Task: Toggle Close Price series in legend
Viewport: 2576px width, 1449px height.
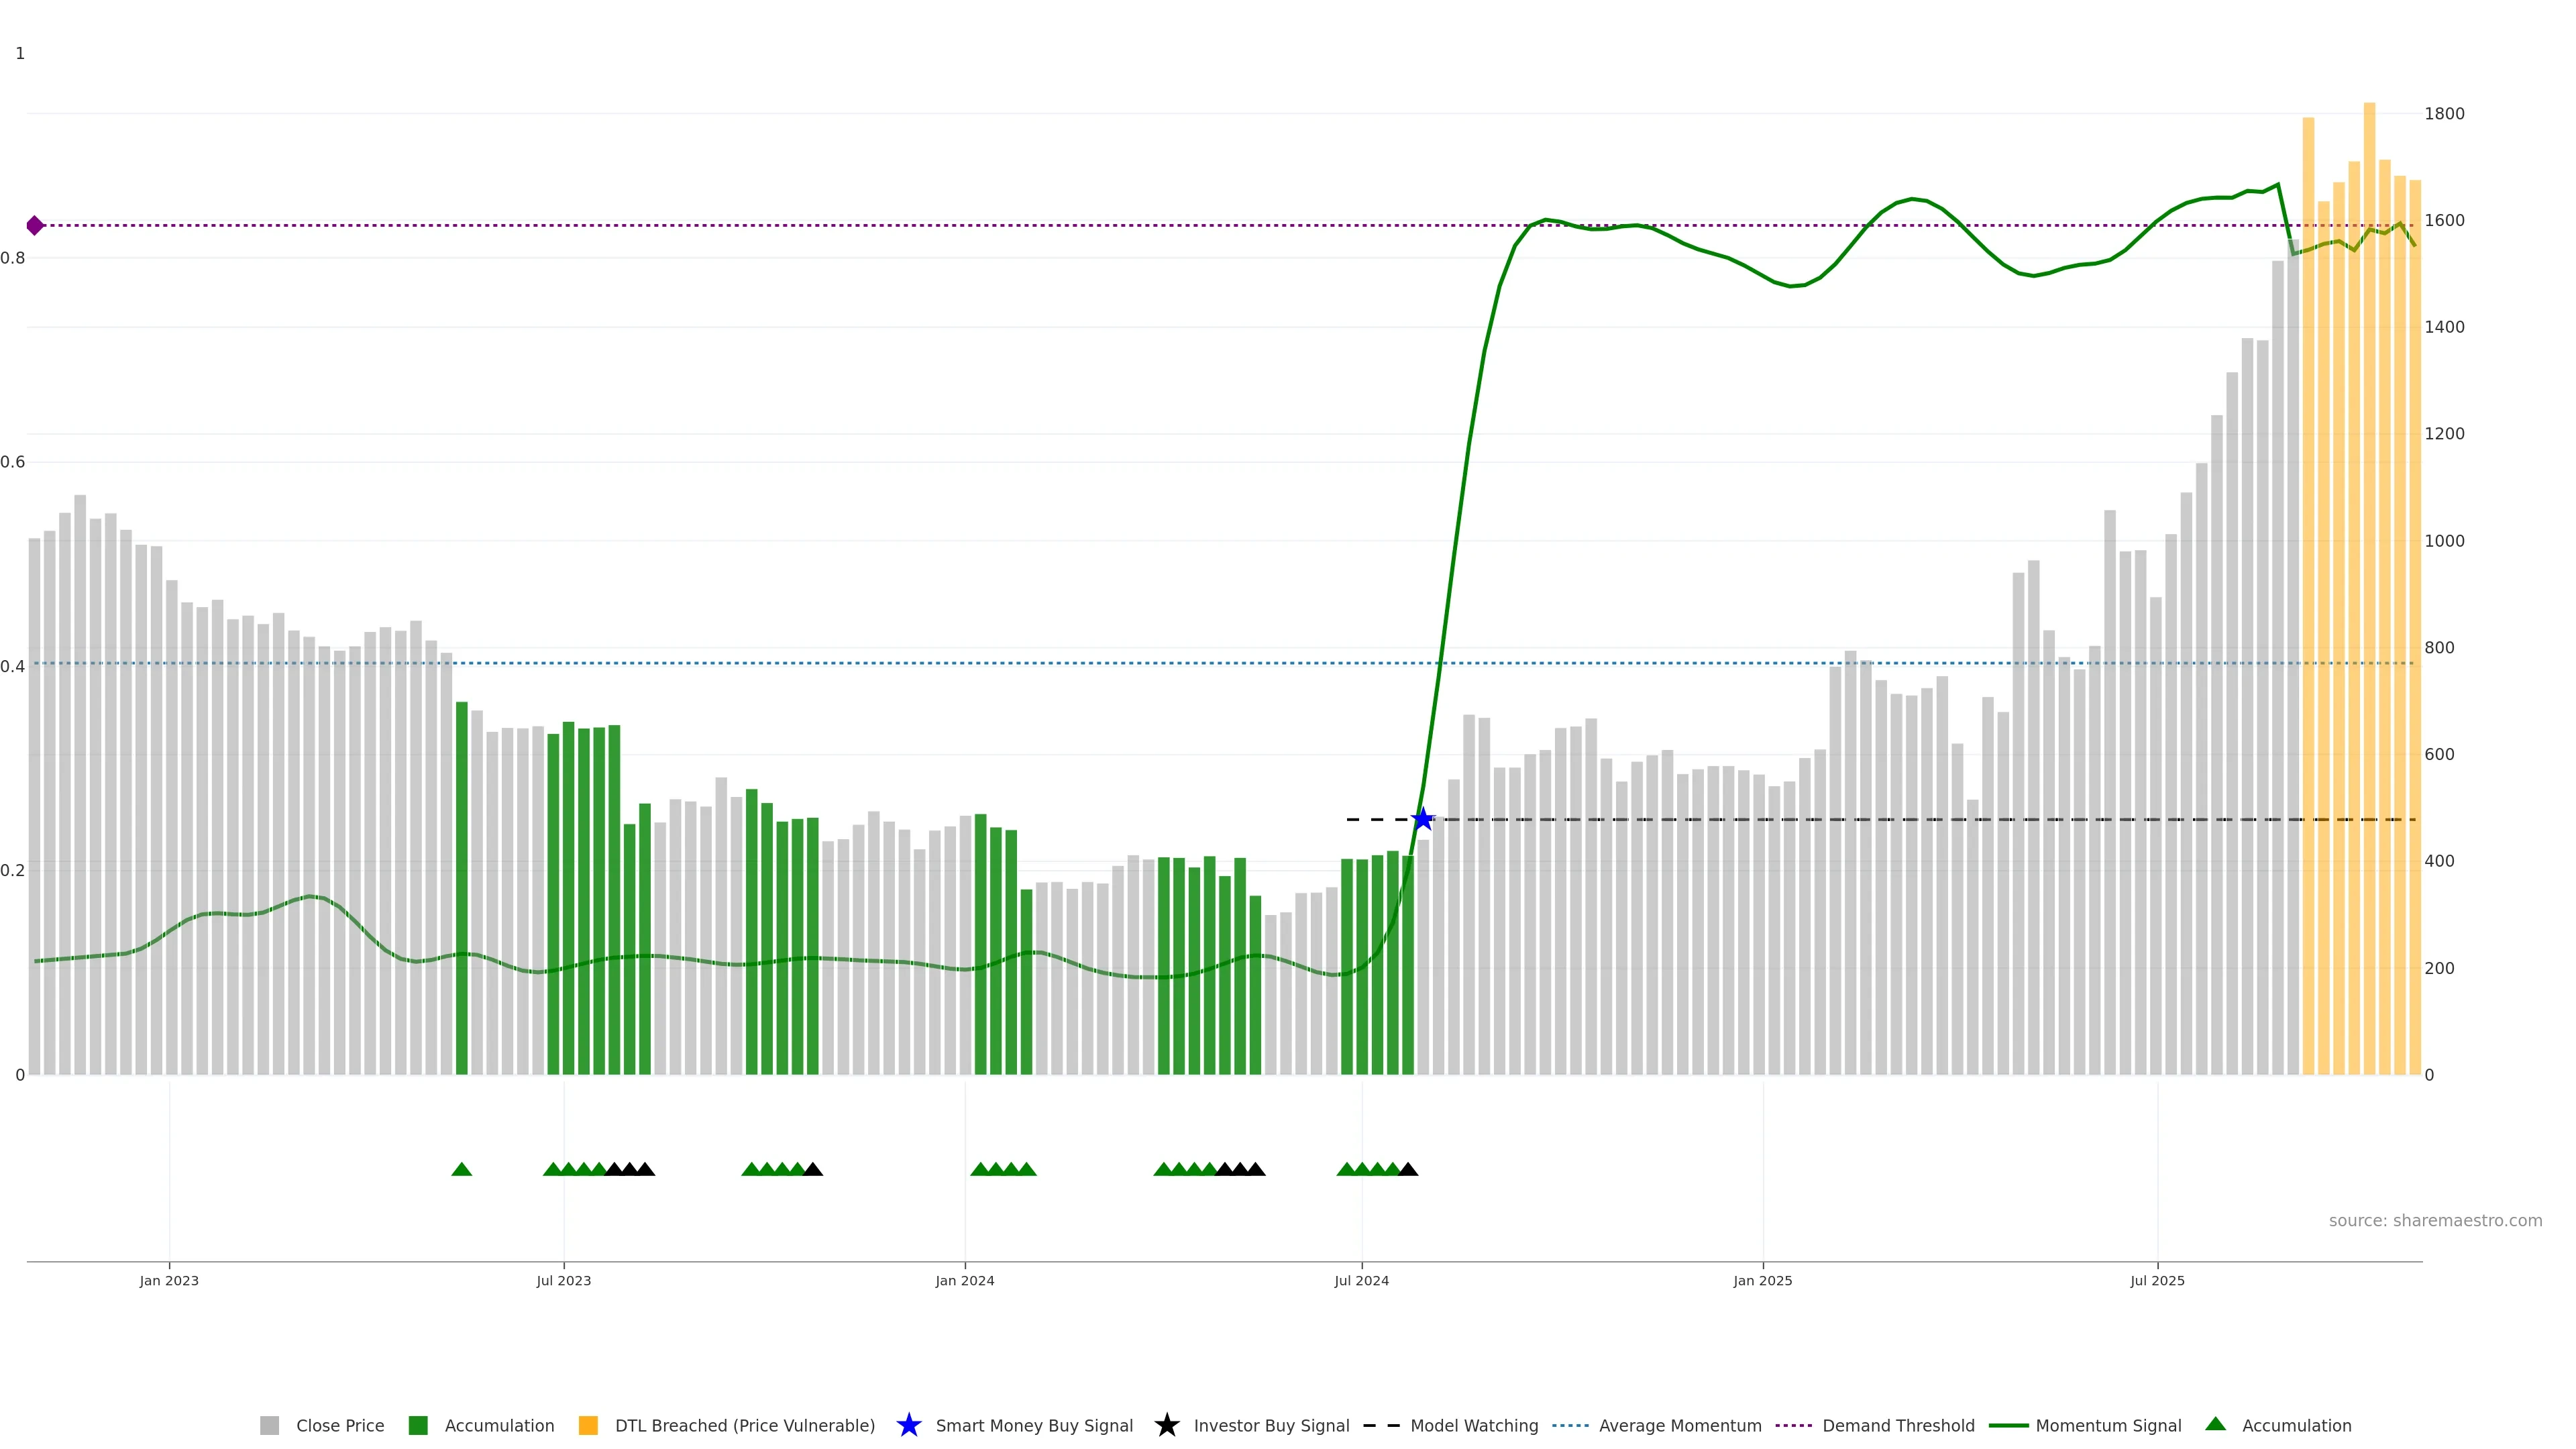Action: [339, 1425]
